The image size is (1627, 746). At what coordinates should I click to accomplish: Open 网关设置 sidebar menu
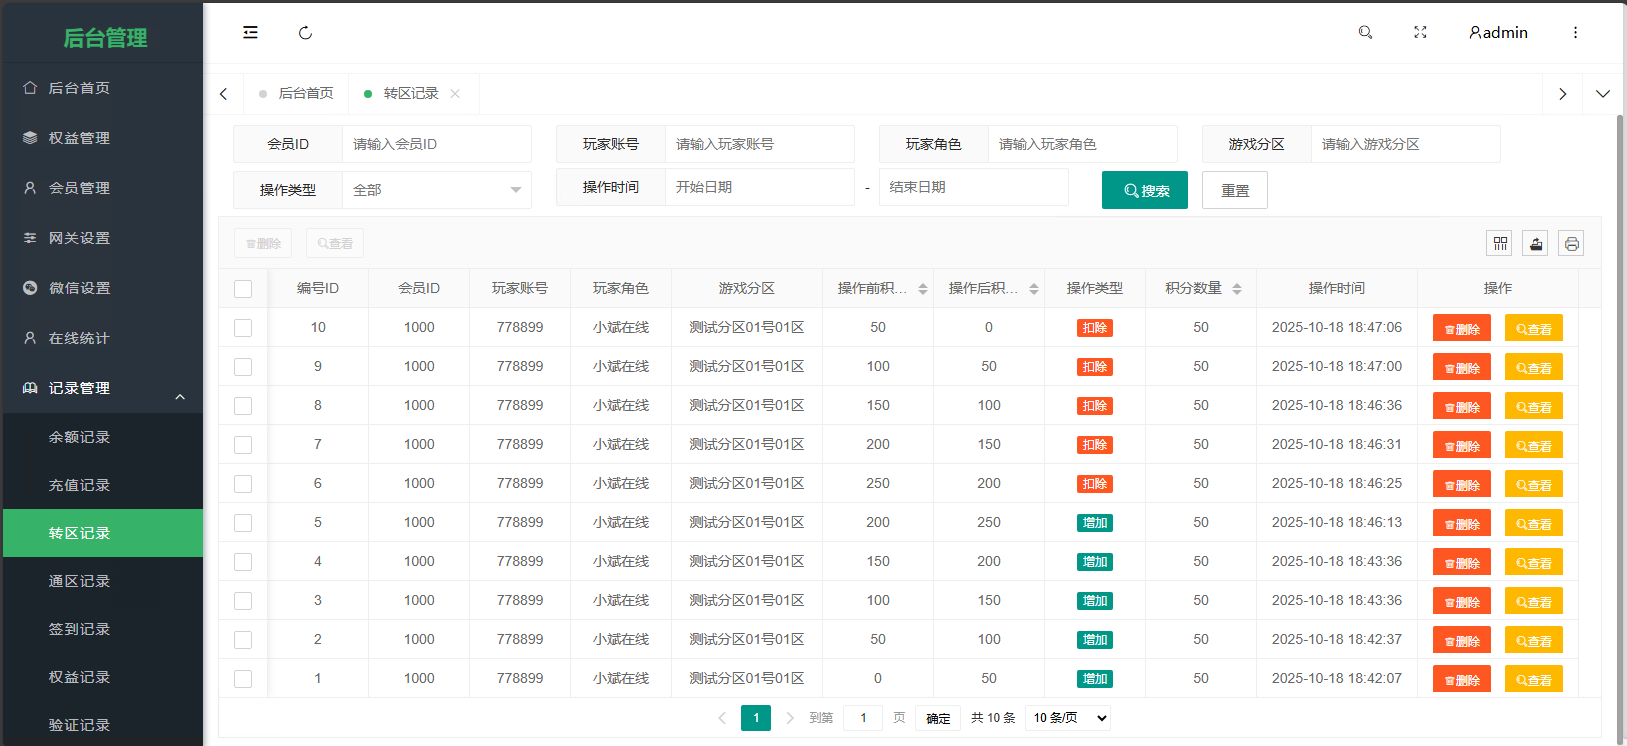pos(102,238)
